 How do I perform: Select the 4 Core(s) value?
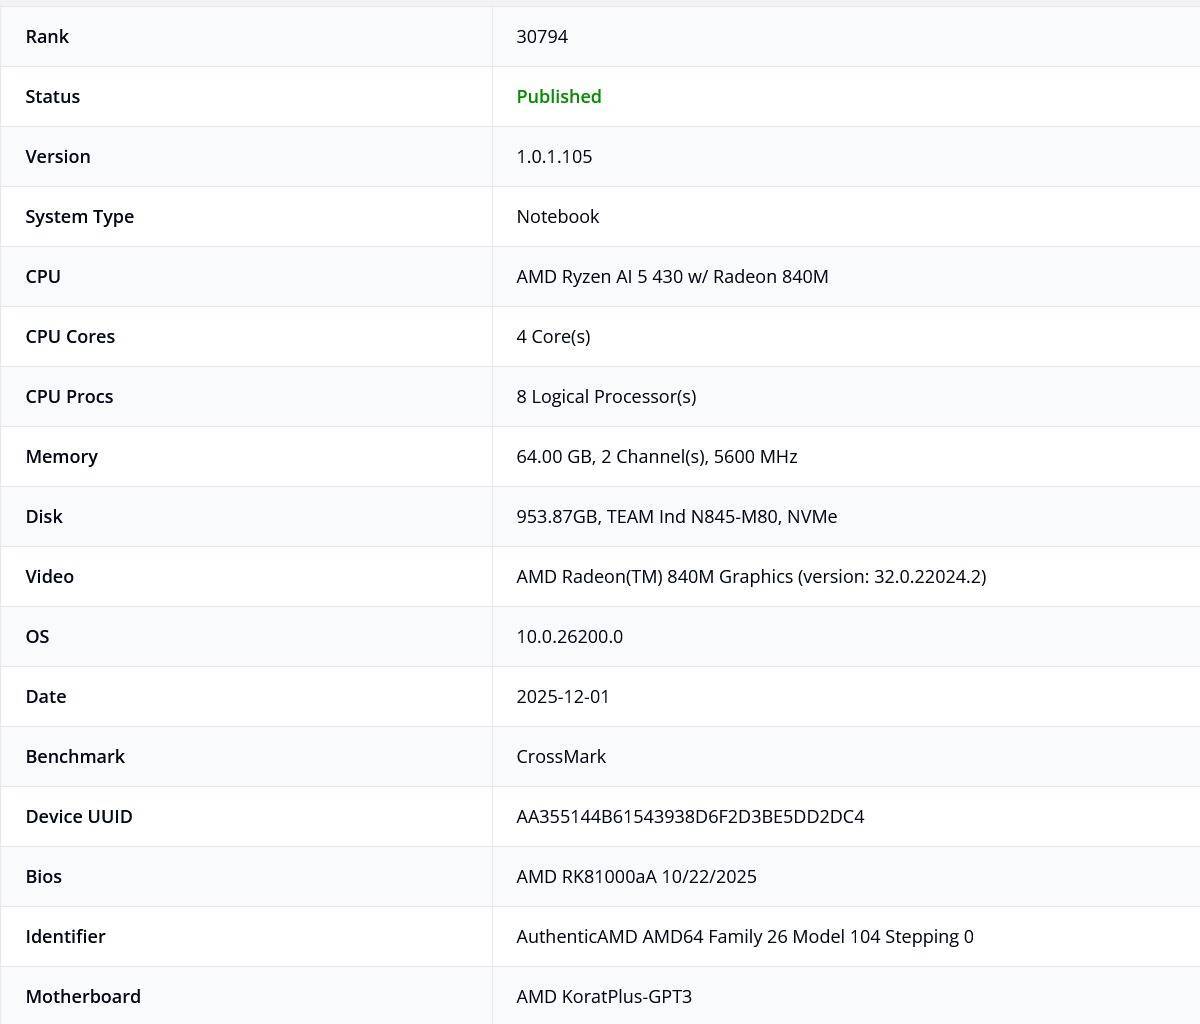click(x=553, y=337)
